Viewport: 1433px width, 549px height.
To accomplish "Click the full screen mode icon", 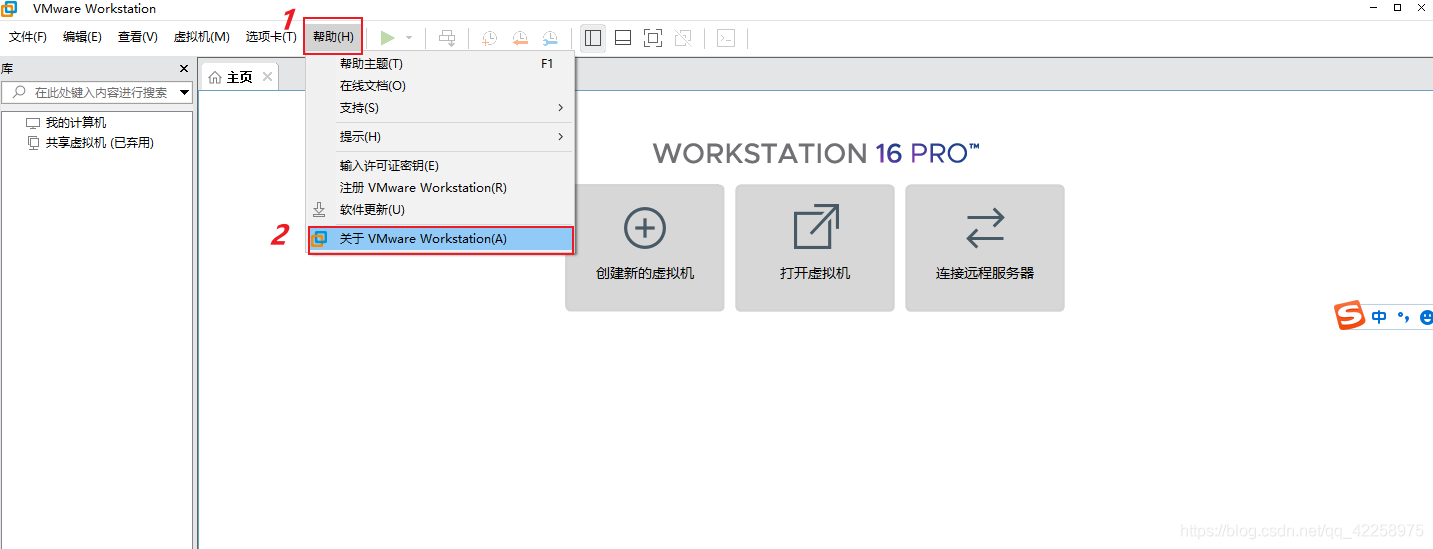I will tap(653, 38).
